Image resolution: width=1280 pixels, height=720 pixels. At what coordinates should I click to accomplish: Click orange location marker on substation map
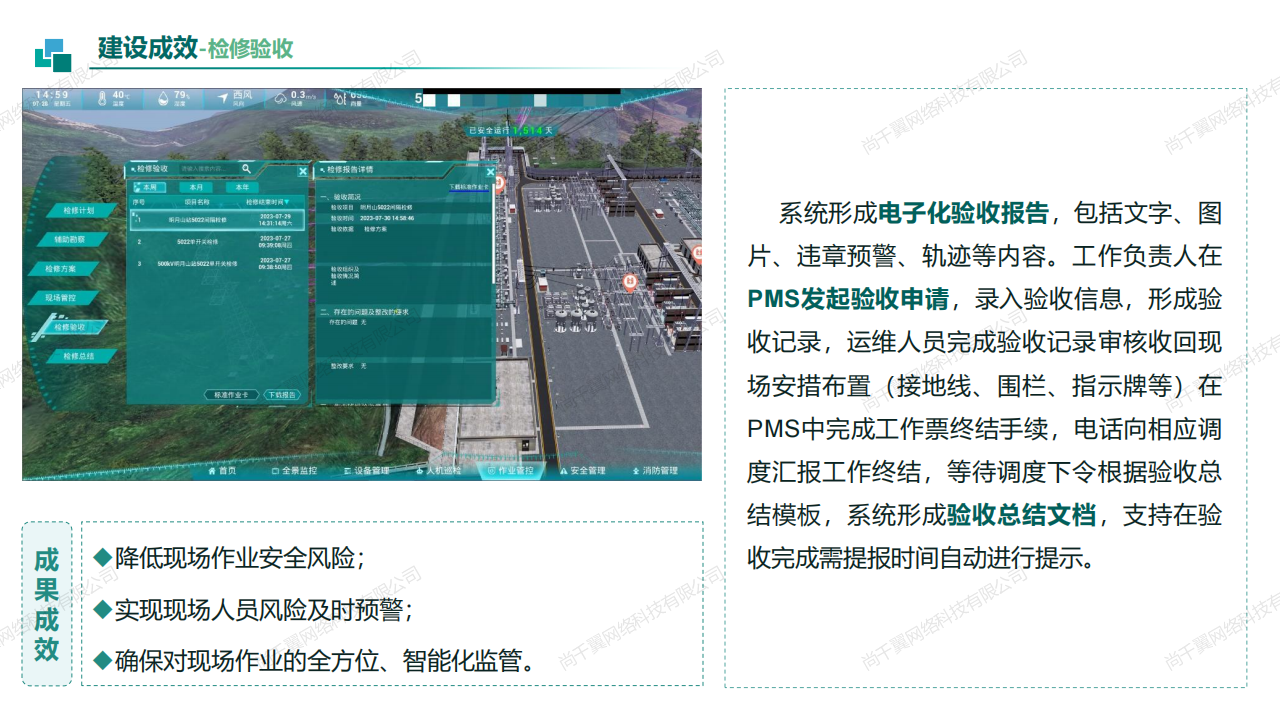pos(630,282)
